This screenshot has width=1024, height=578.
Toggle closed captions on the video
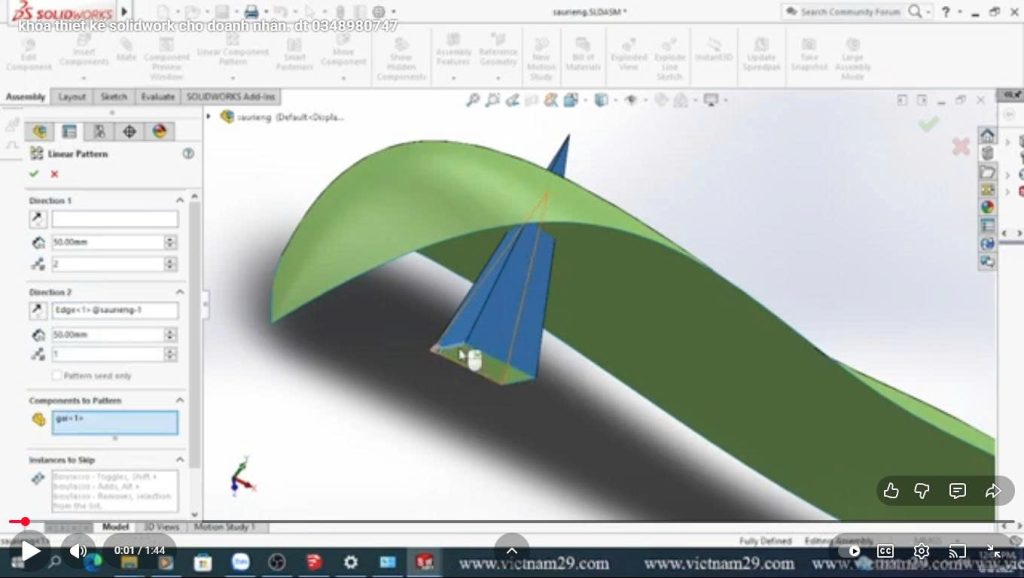coord(885,551)
